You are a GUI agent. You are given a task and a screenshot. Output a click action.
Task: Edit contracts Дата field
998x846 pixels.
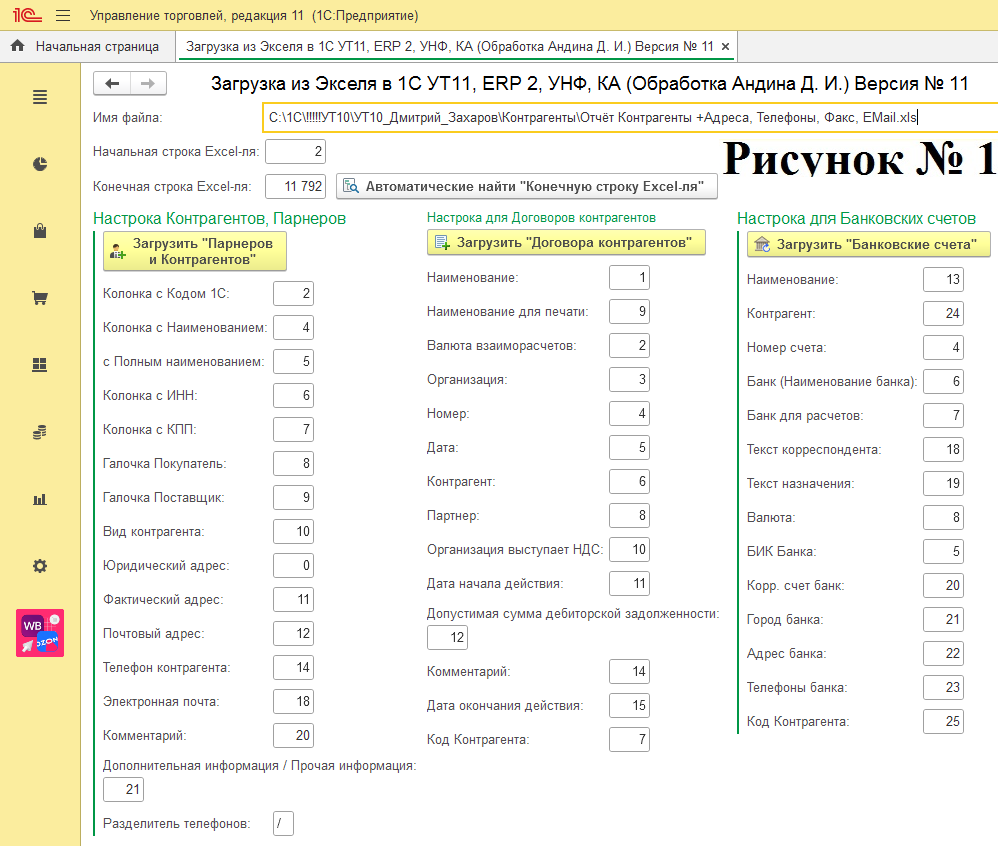(x=629, y=448)
